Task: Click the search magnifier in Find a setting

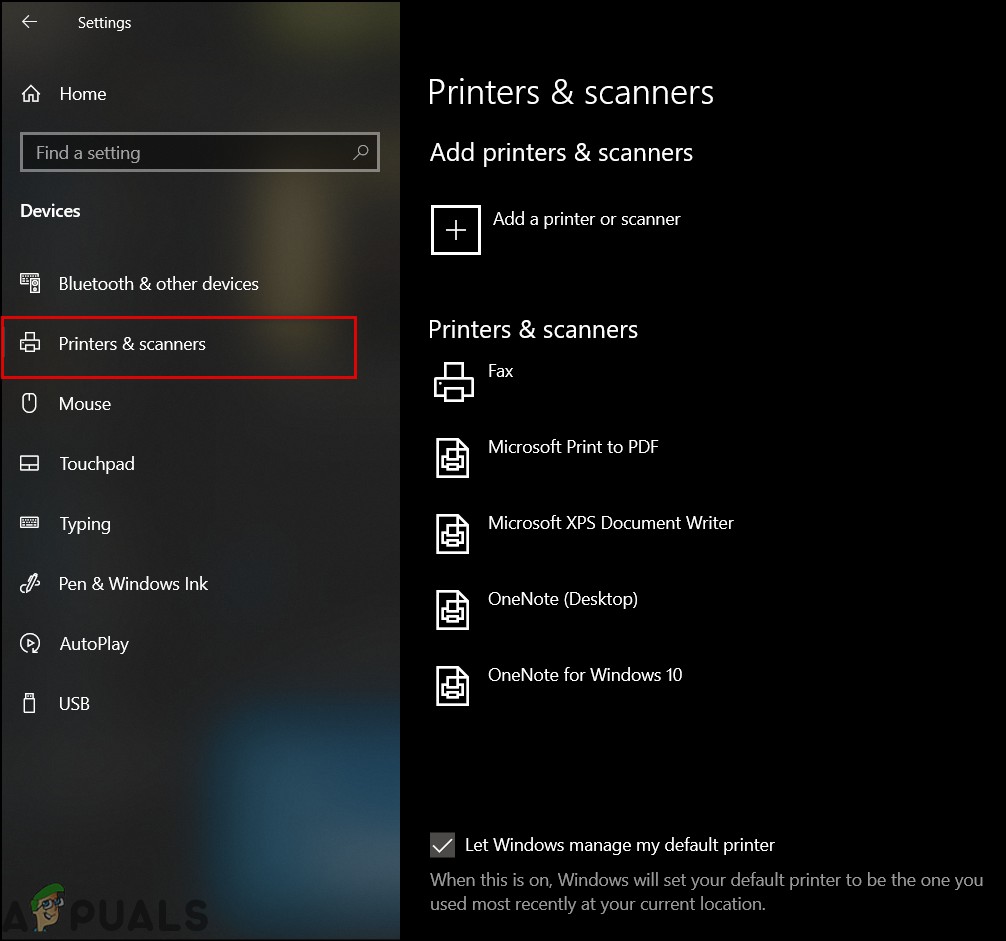Action: tap(361, 152)
